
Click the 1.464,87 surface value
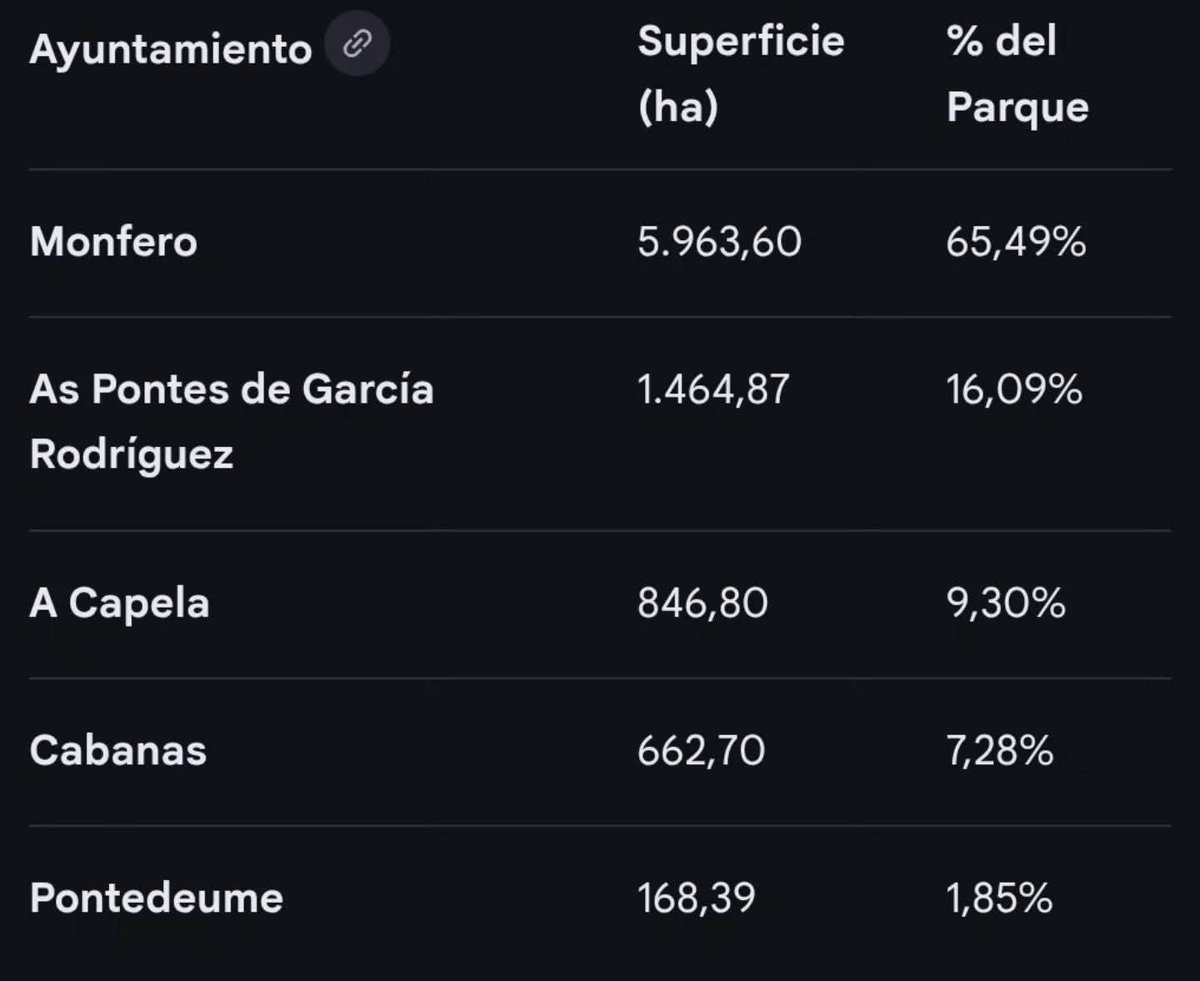pos(713,389)
